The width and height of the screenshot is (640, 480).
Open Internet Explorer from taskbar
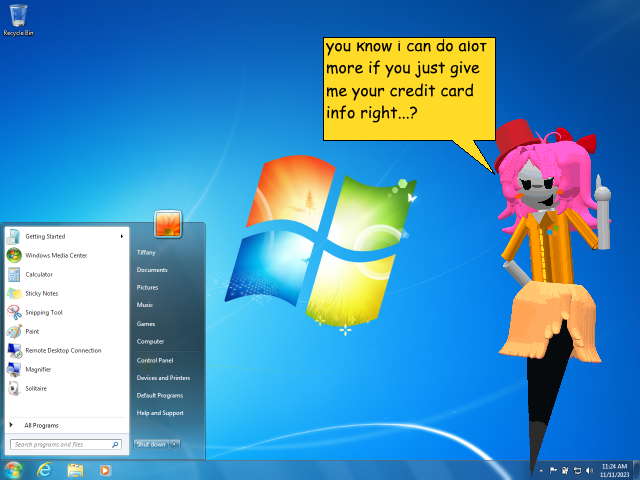tap(44, 470)
